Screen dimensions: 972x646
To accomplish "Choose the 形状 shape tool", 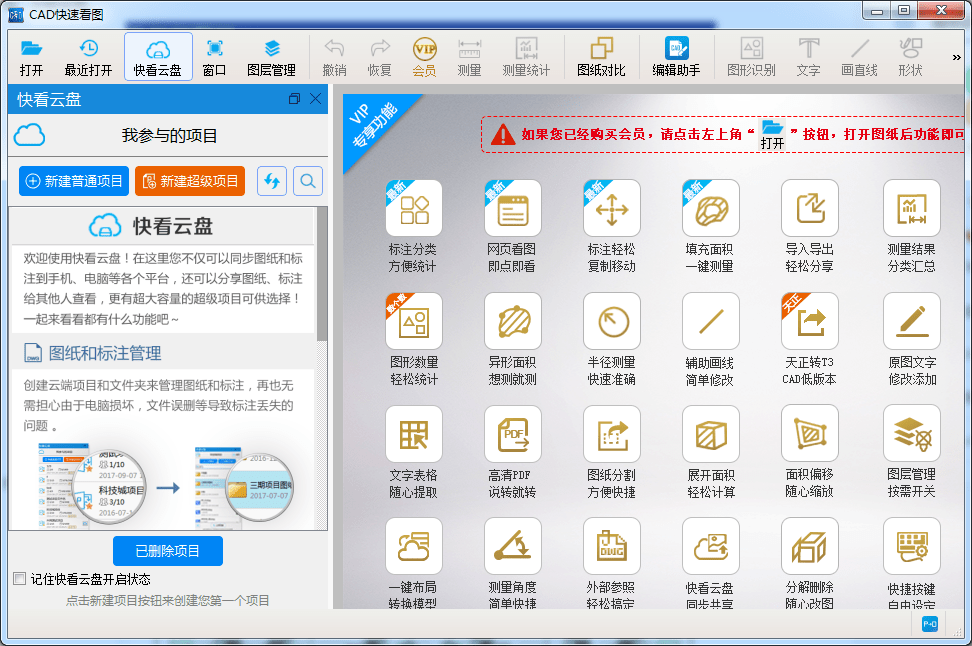I will click(909, 55).
